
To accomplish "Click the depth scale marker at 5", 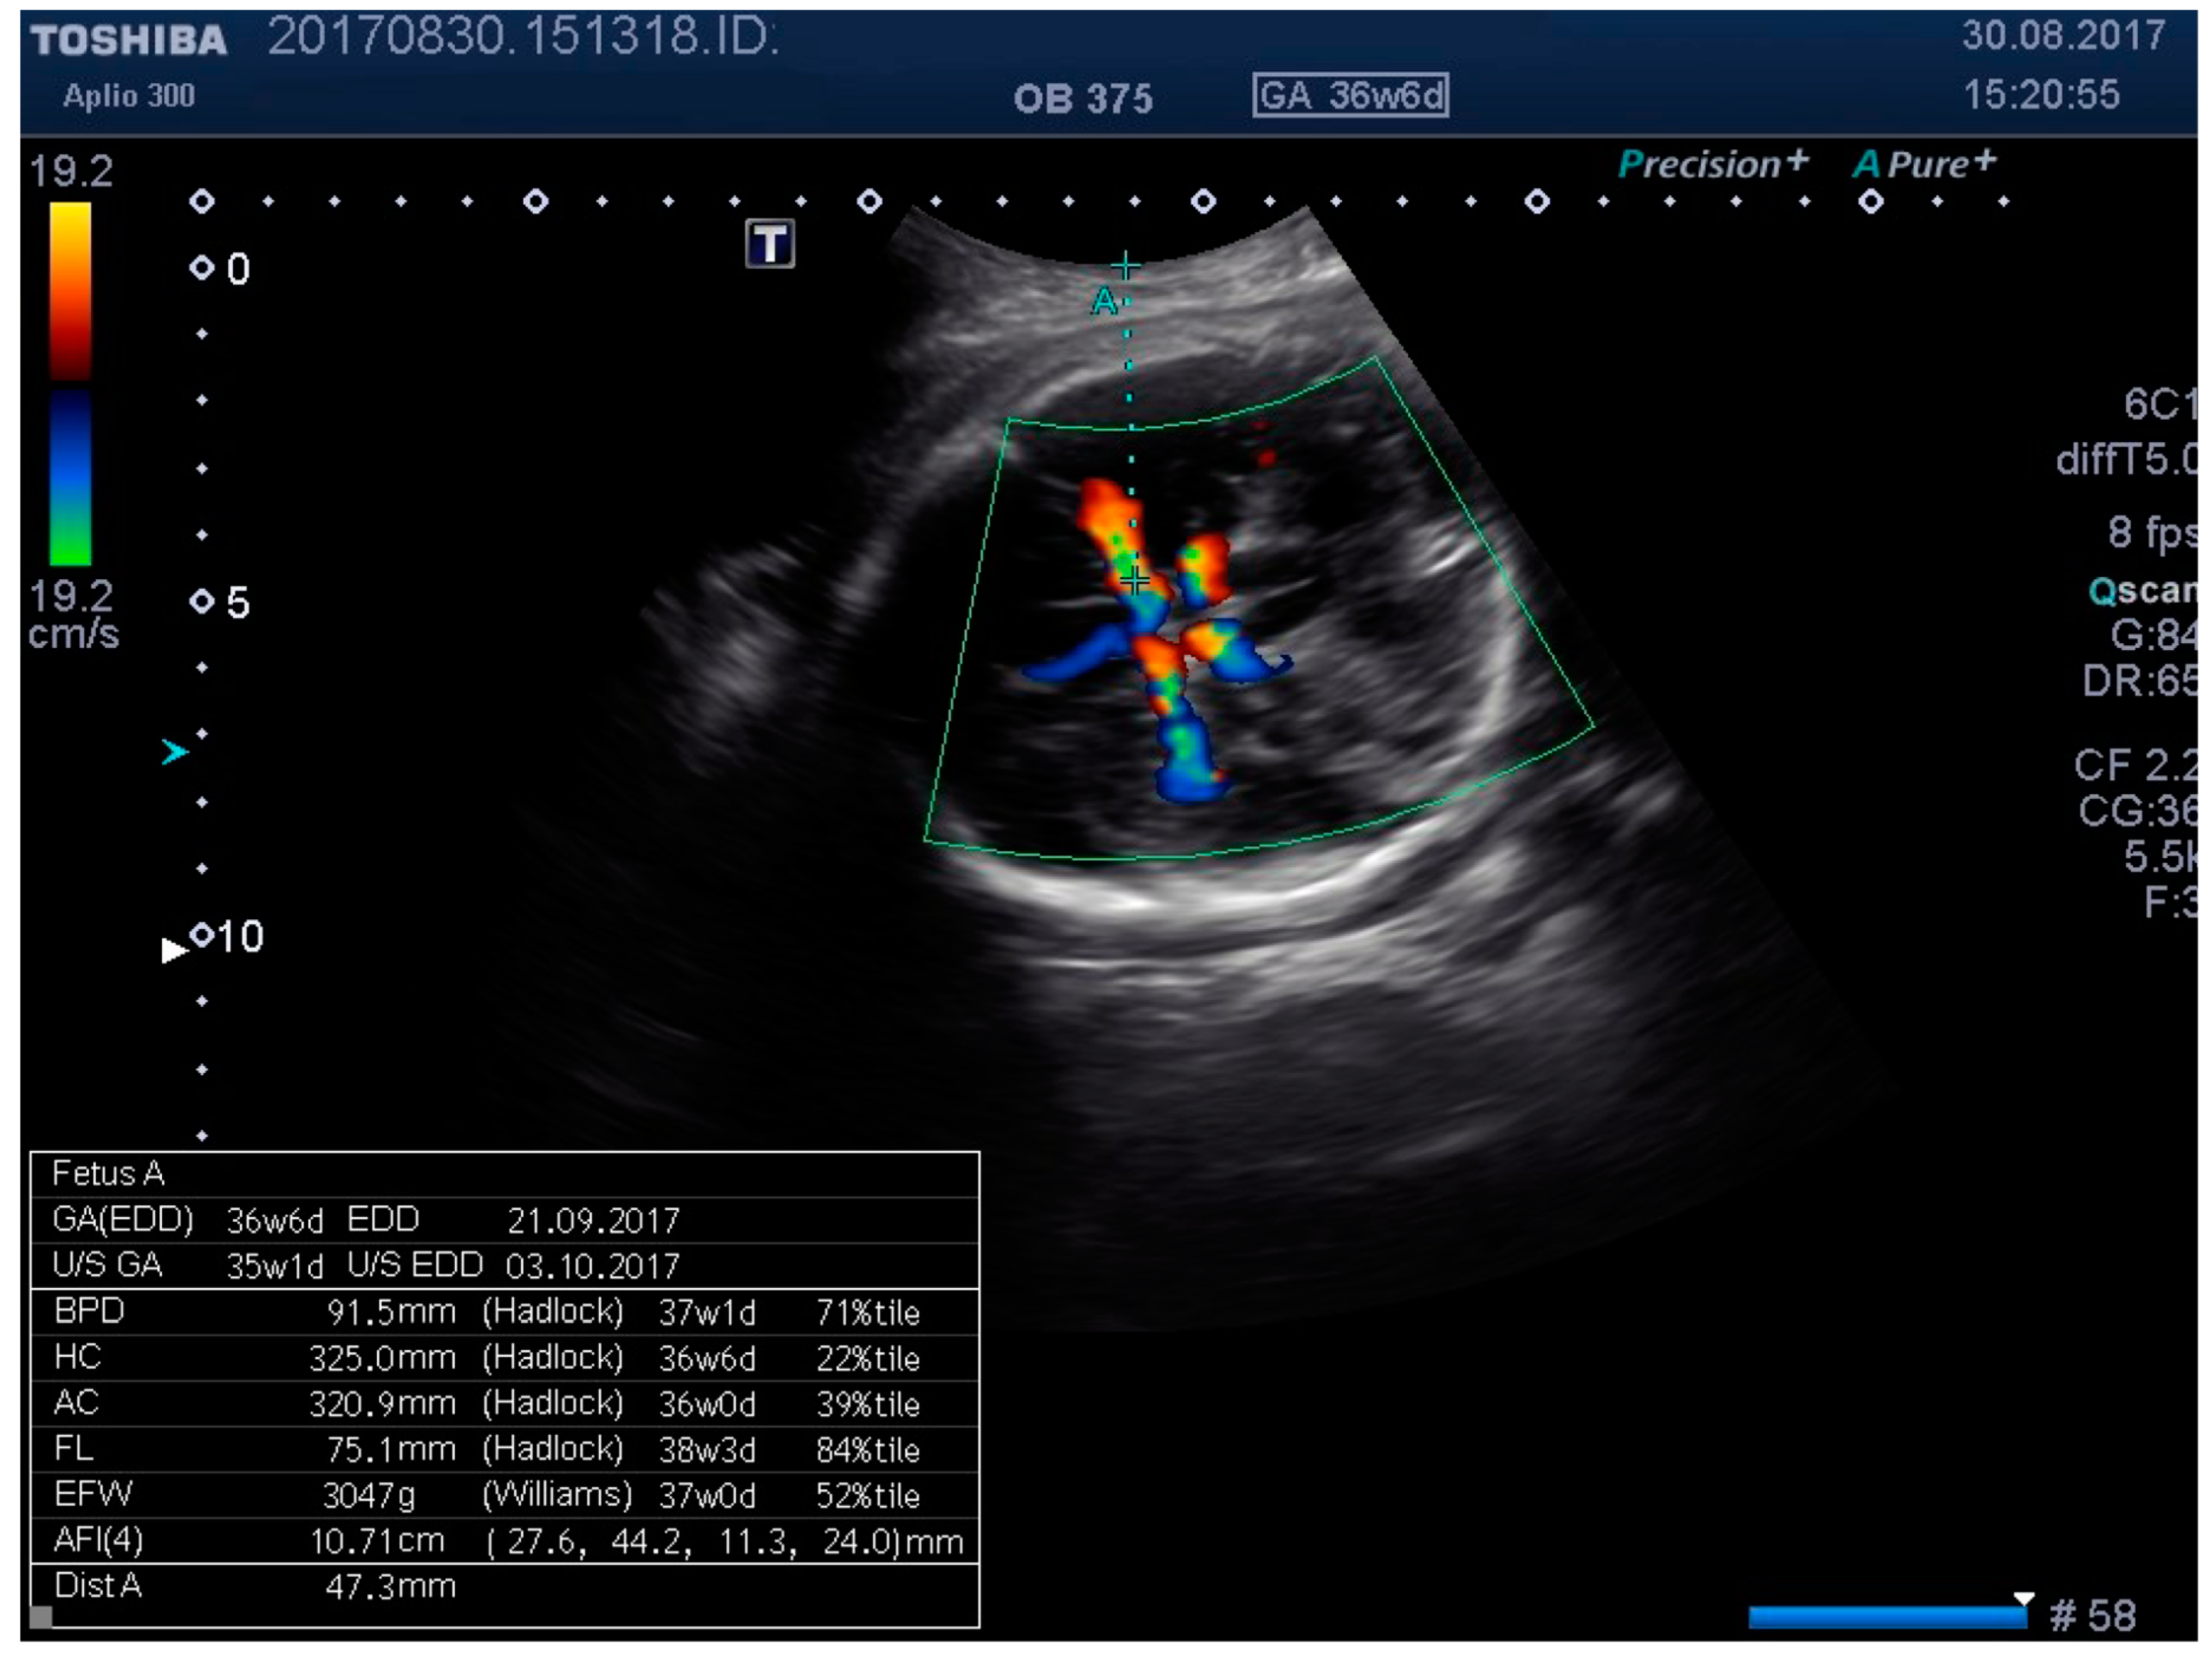I will point(202,601).
